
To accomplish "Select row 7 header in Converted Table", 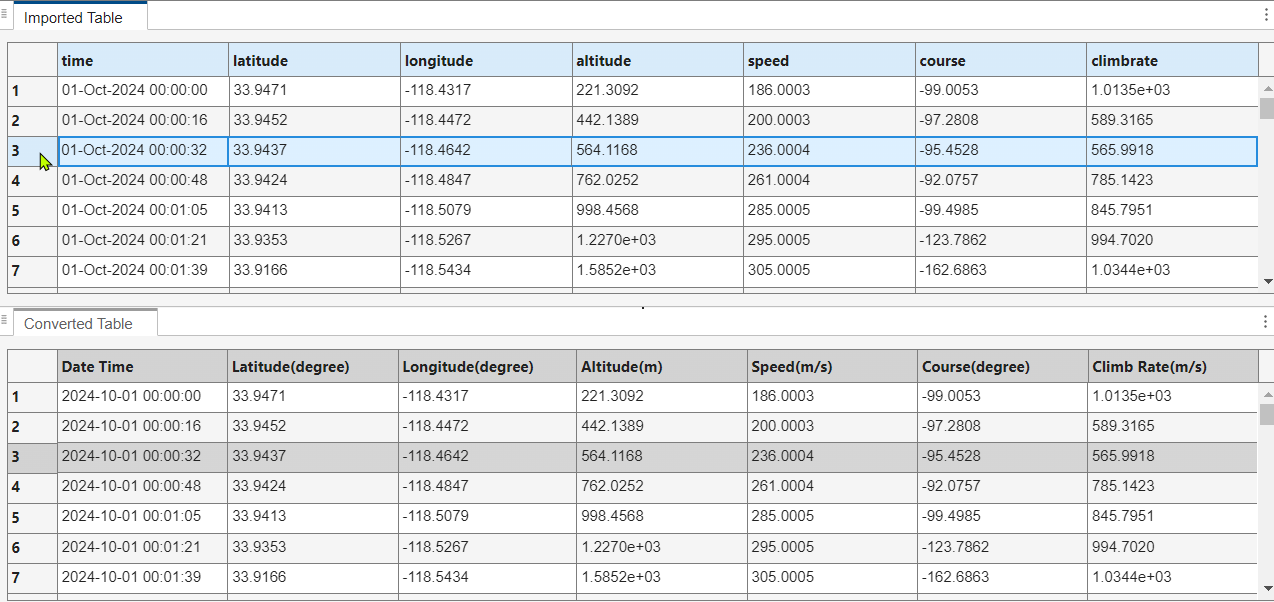I will click(x=33, y=578).
